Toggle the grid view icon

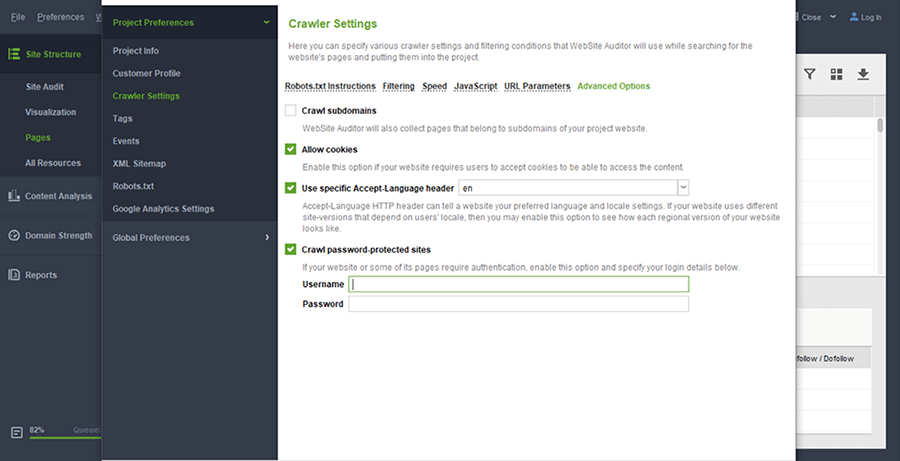click(836, 74)
